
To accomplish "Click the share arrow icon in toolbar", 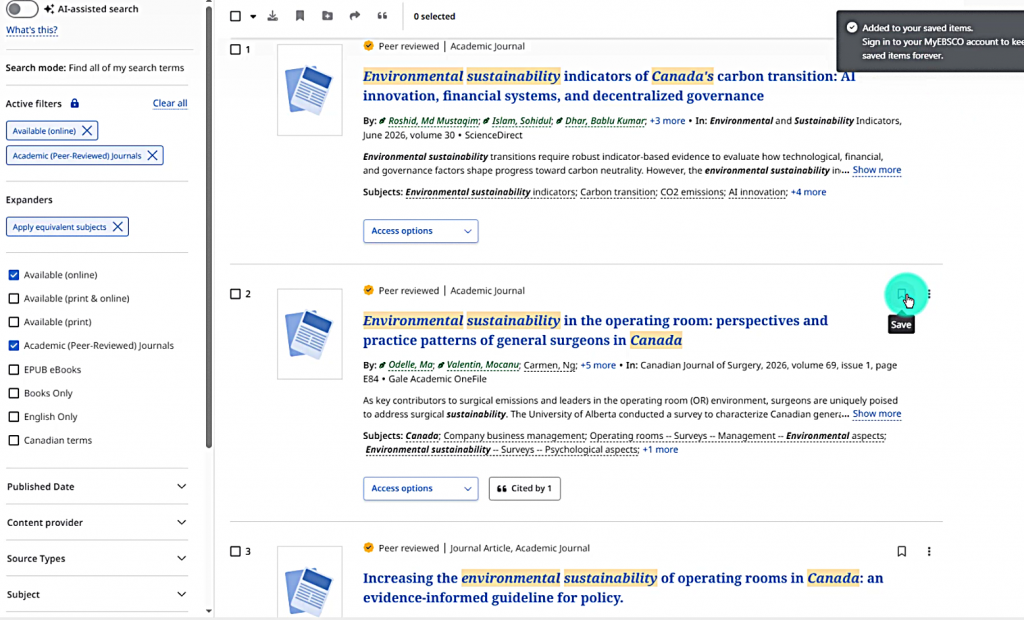I will pos(355,16).
